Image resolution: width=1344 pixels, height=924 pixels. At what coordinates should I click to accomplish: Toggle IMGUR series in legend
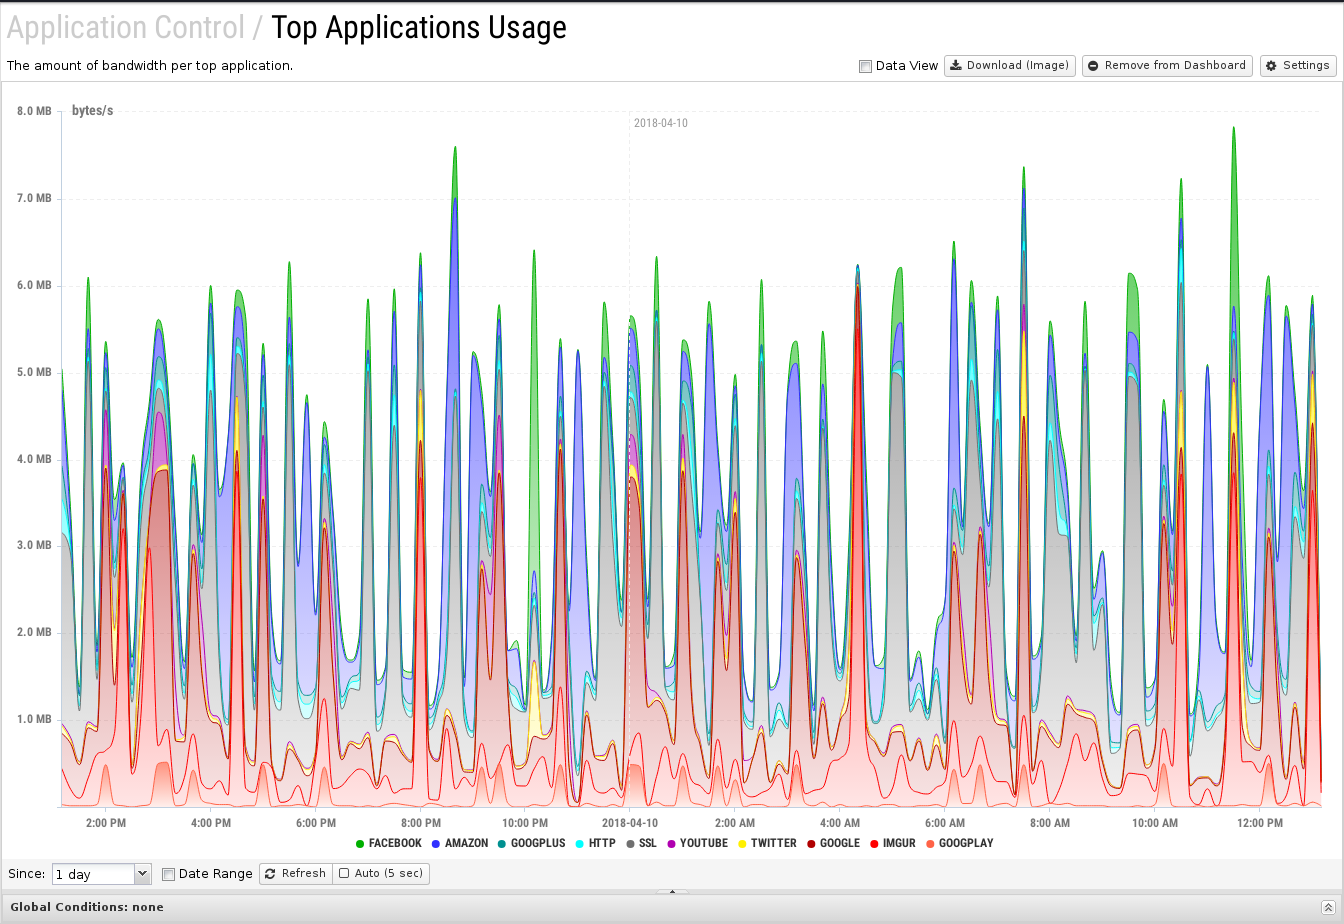892,843
